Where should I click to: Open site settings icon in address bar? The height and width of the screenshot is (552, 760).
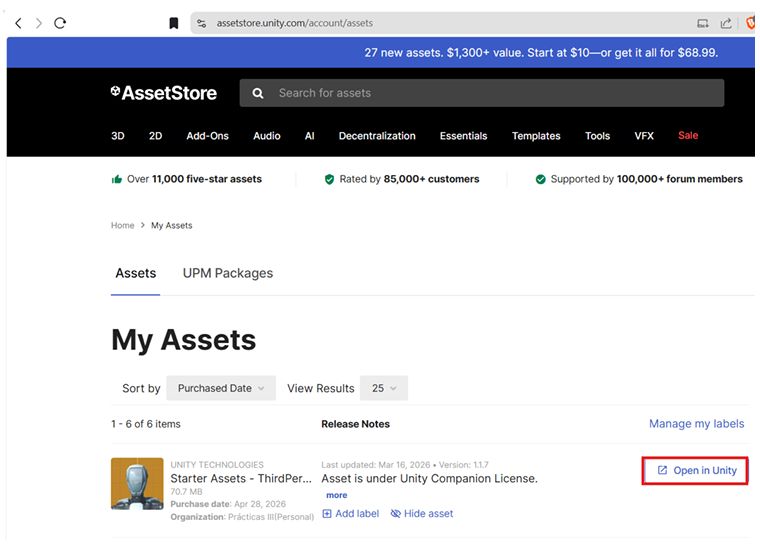(202, 23)
